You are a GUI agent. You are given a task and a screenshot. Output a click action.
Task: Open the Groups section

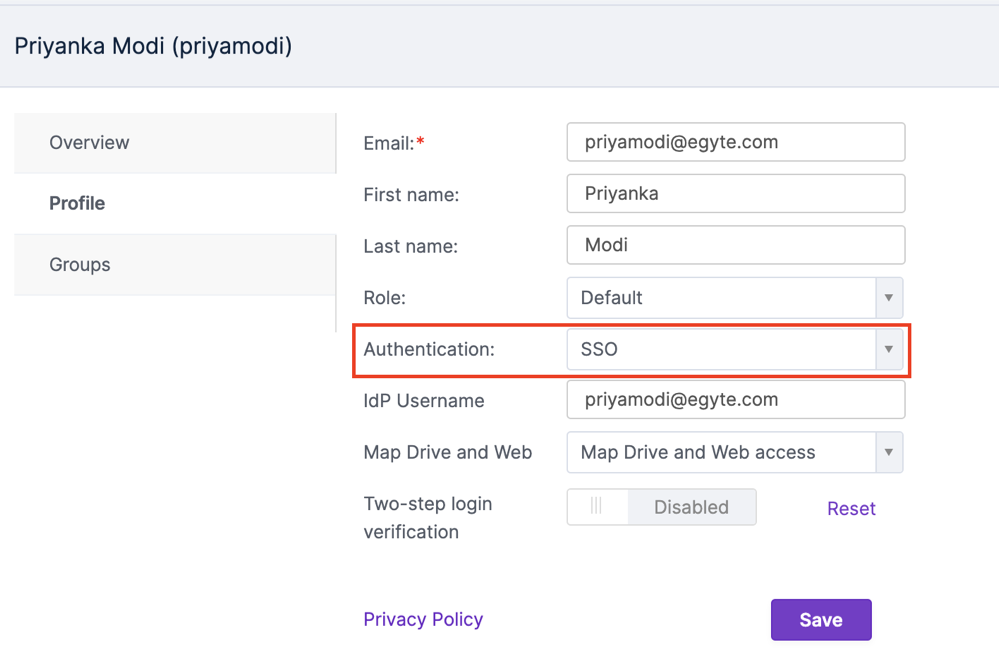[79, 264]
